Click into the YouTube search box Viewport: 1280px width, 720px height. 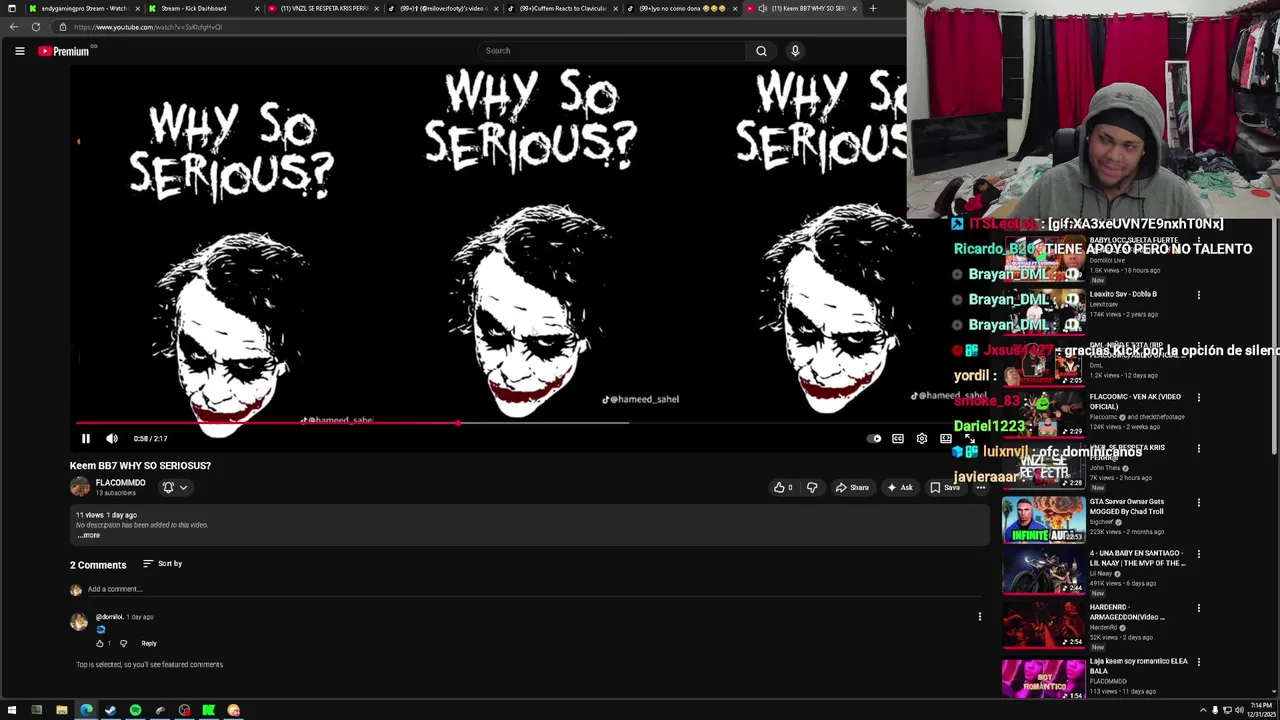(612, 50)
